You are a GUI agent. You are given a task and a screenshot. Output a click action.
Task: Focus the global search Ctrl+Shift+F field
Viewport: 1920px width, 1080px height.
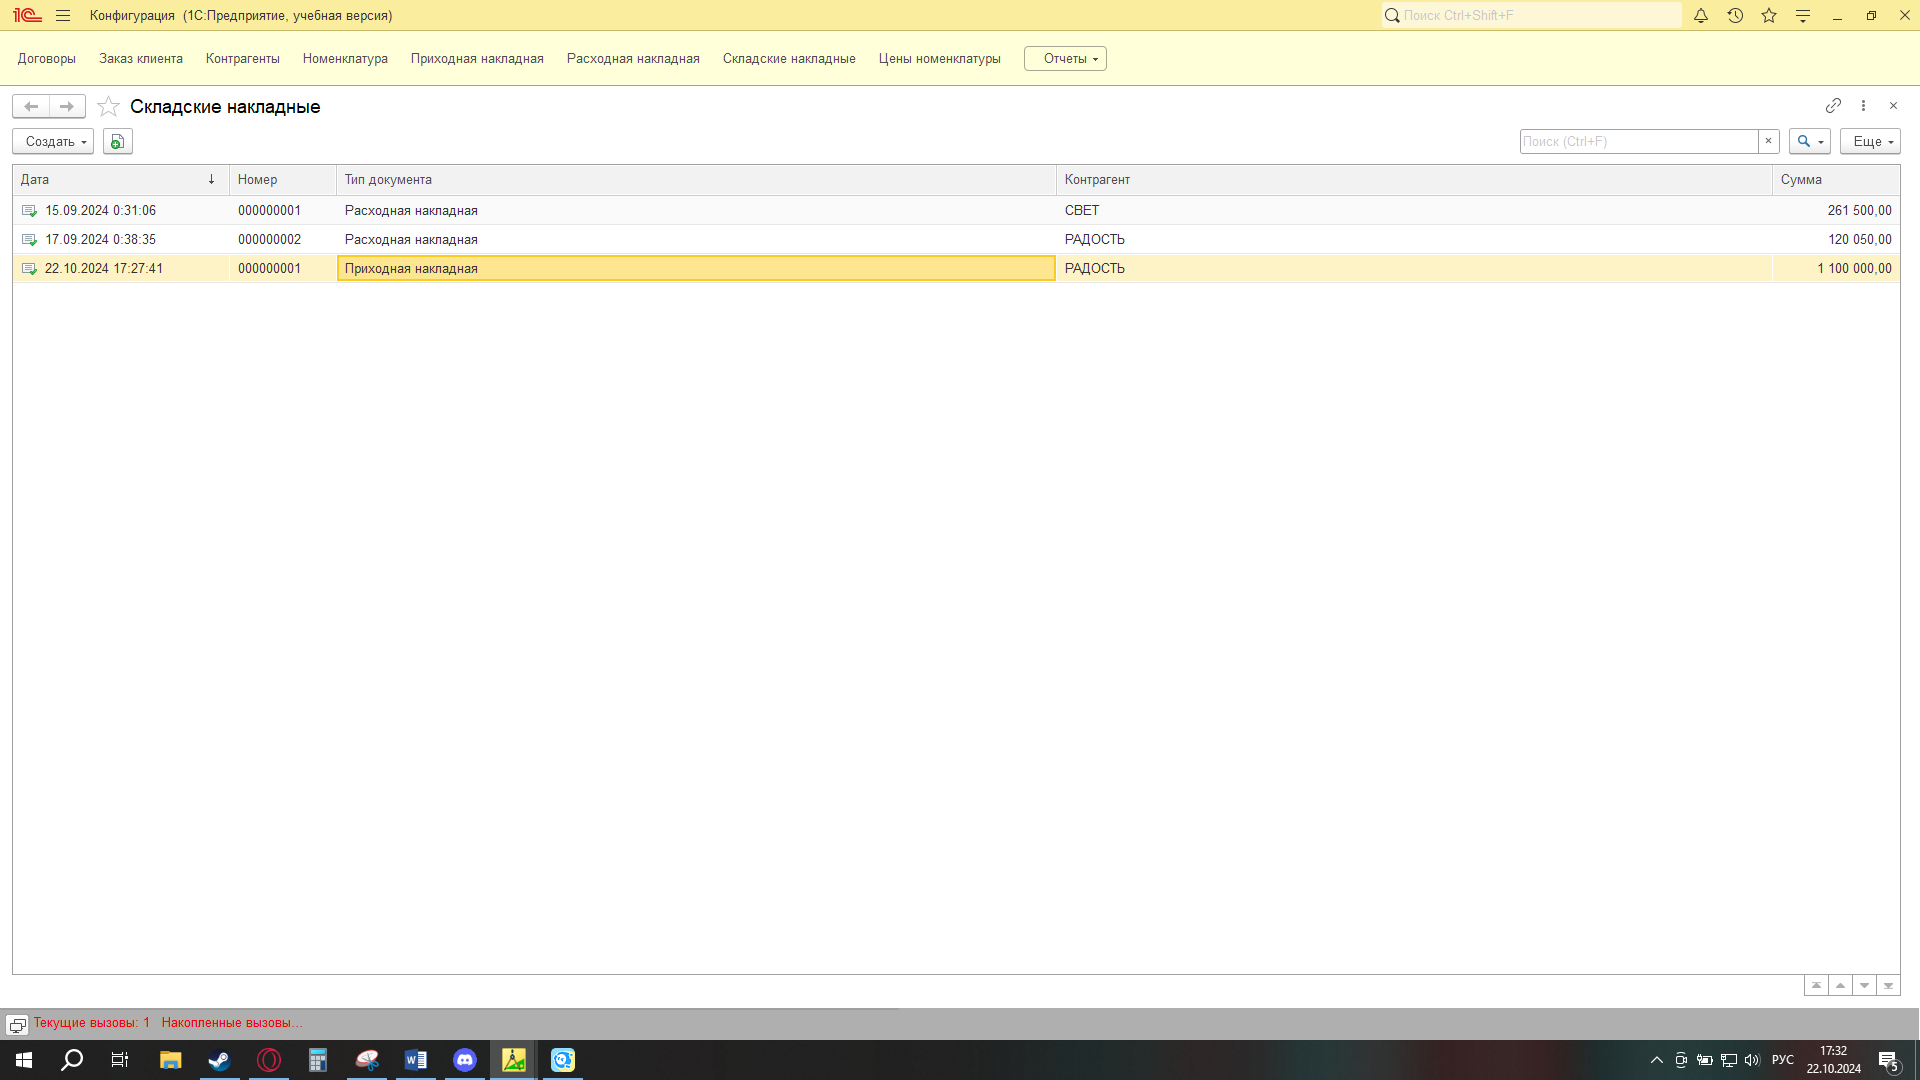(x=1532, y=15)
